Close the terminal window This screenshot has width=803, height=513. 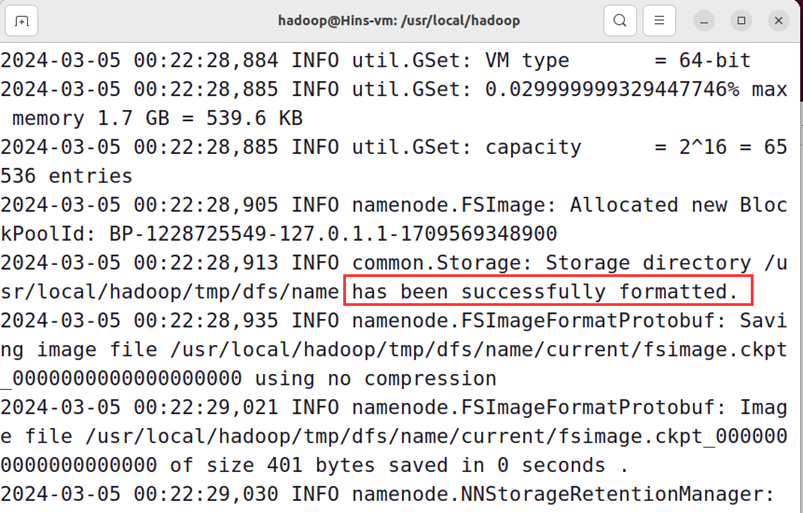coord(778,20)
